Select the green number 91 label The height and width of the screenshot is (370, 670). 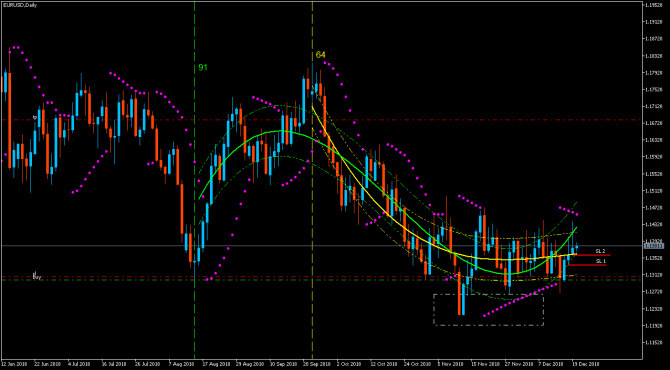pos(203,68)
